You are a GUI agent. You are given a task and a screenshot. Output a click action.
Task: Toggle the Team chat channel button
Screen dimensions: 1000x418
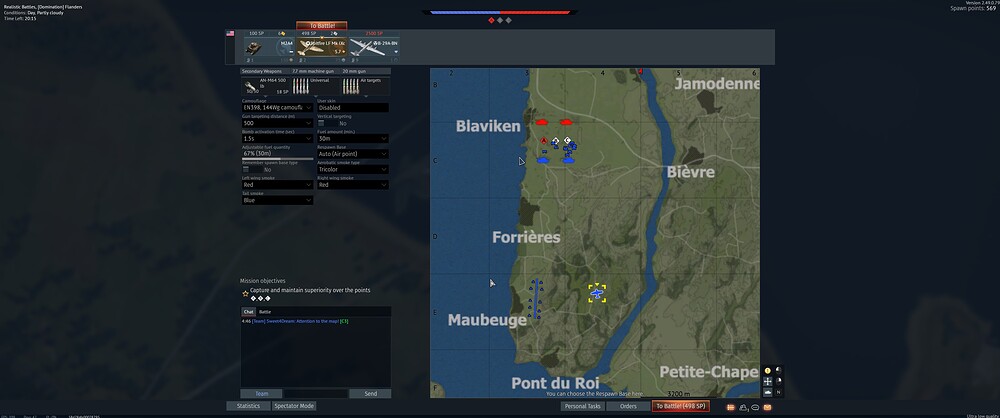point(261,393)
